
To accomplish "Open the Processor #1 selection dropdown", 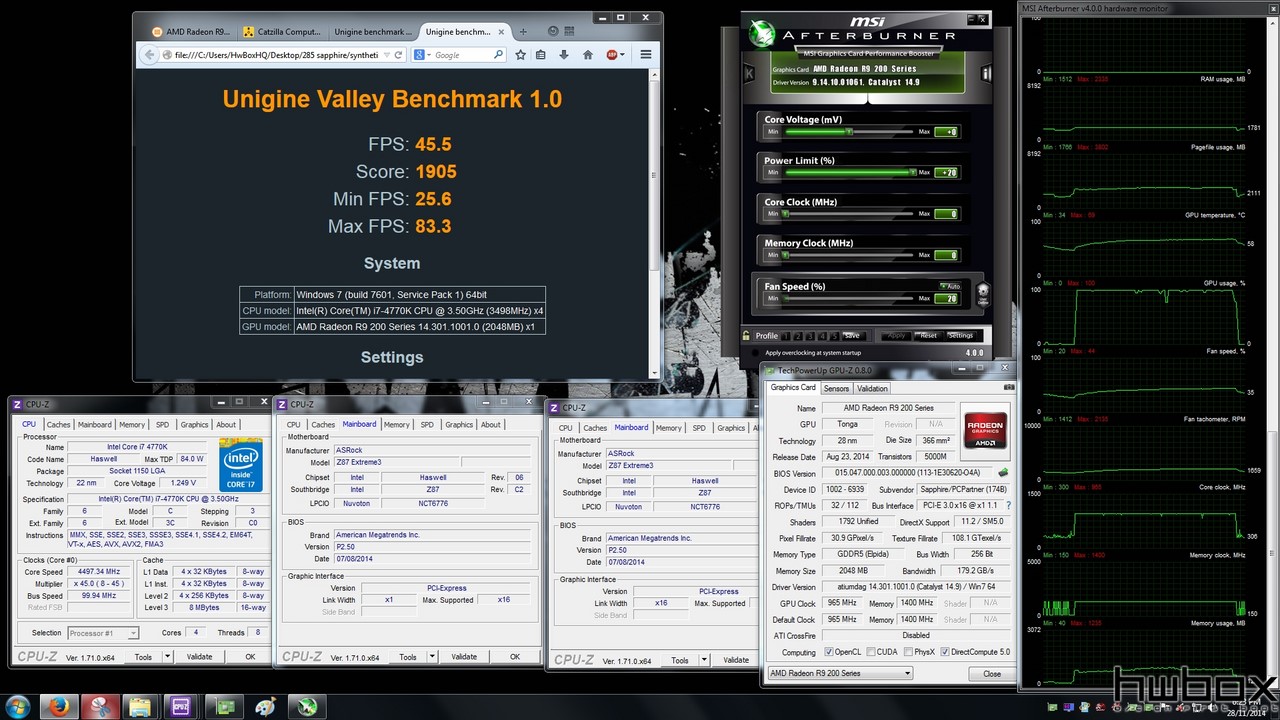I will click(x=103, y=633).
